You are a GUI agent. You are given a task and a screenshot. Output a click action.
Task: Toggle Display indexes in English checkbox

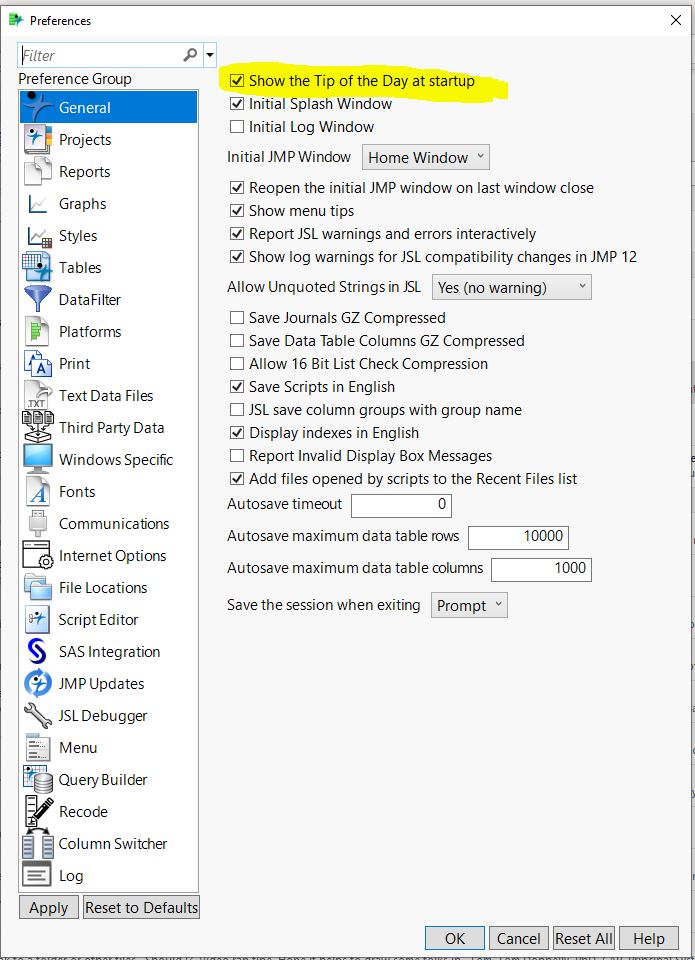[236, 433]
